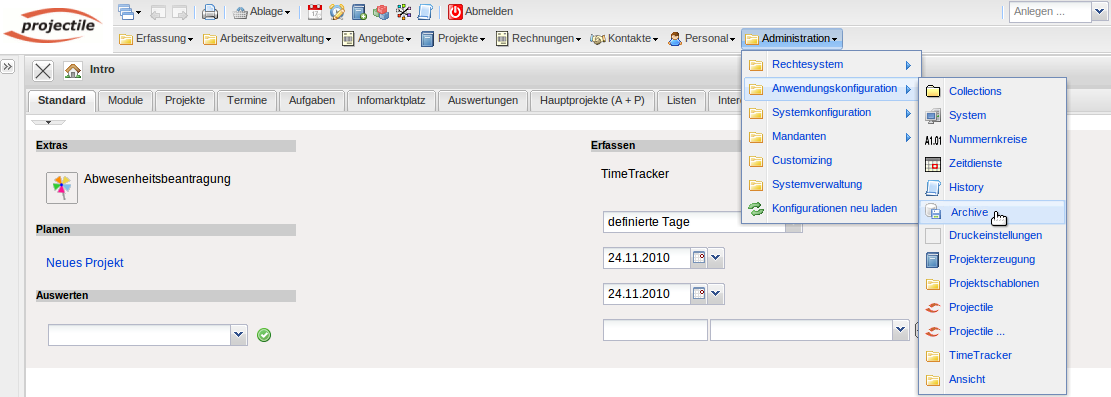Click the navigate back arrow icon
The height and width of the screenshot is (397, 1111).
tap(158, 11)
